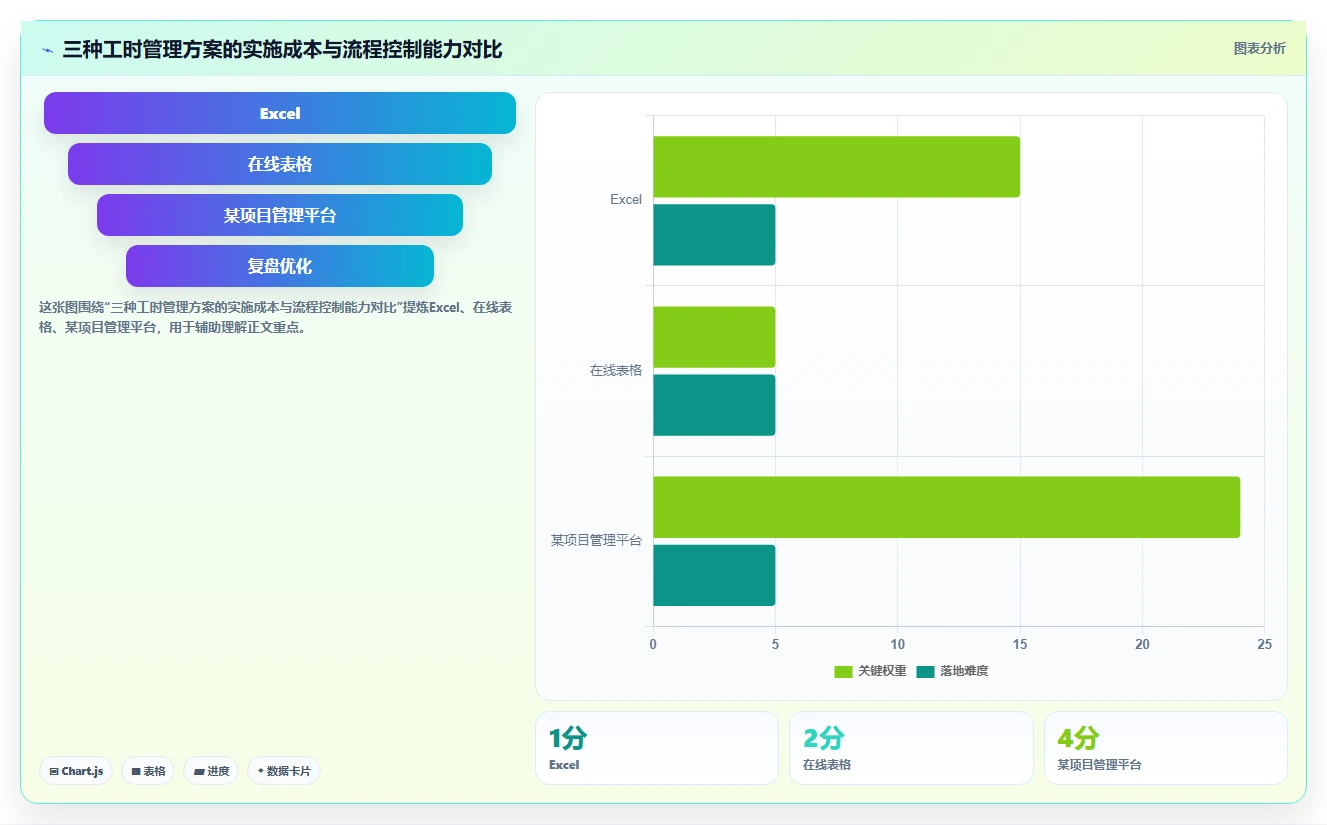
Task: Click the x-axis tick value 0
Action: 653,645
